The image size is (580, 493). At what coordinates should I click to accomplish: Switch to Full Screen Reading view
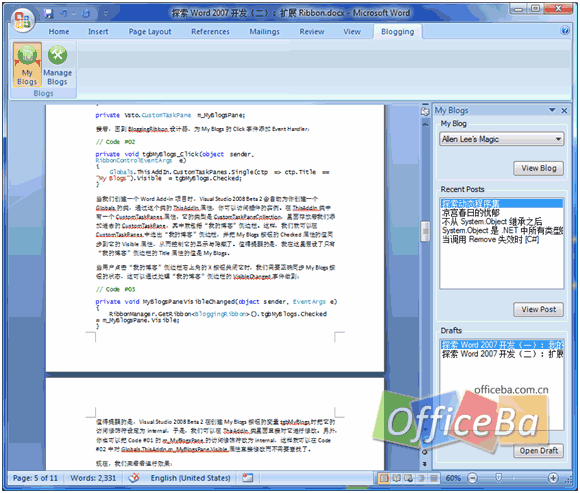[x=397, y=479]
